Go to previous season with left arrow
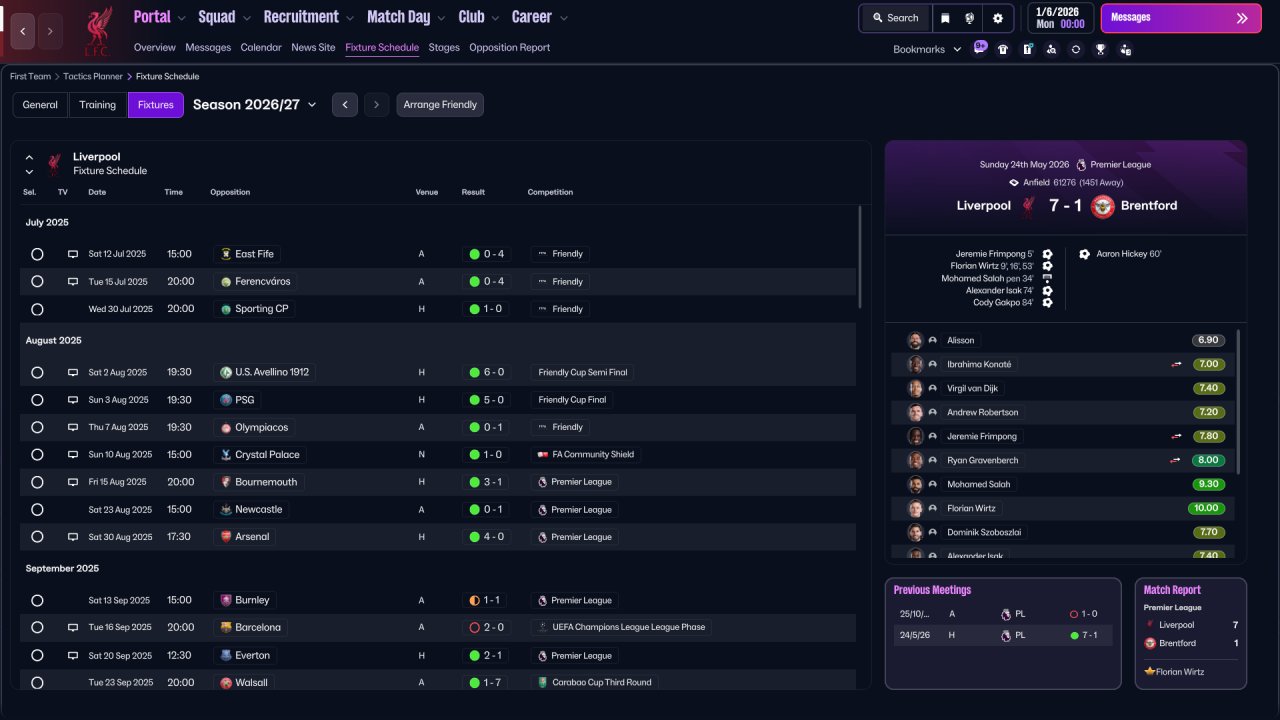This screenshot has height=720, width=1280. click(345, 105)
